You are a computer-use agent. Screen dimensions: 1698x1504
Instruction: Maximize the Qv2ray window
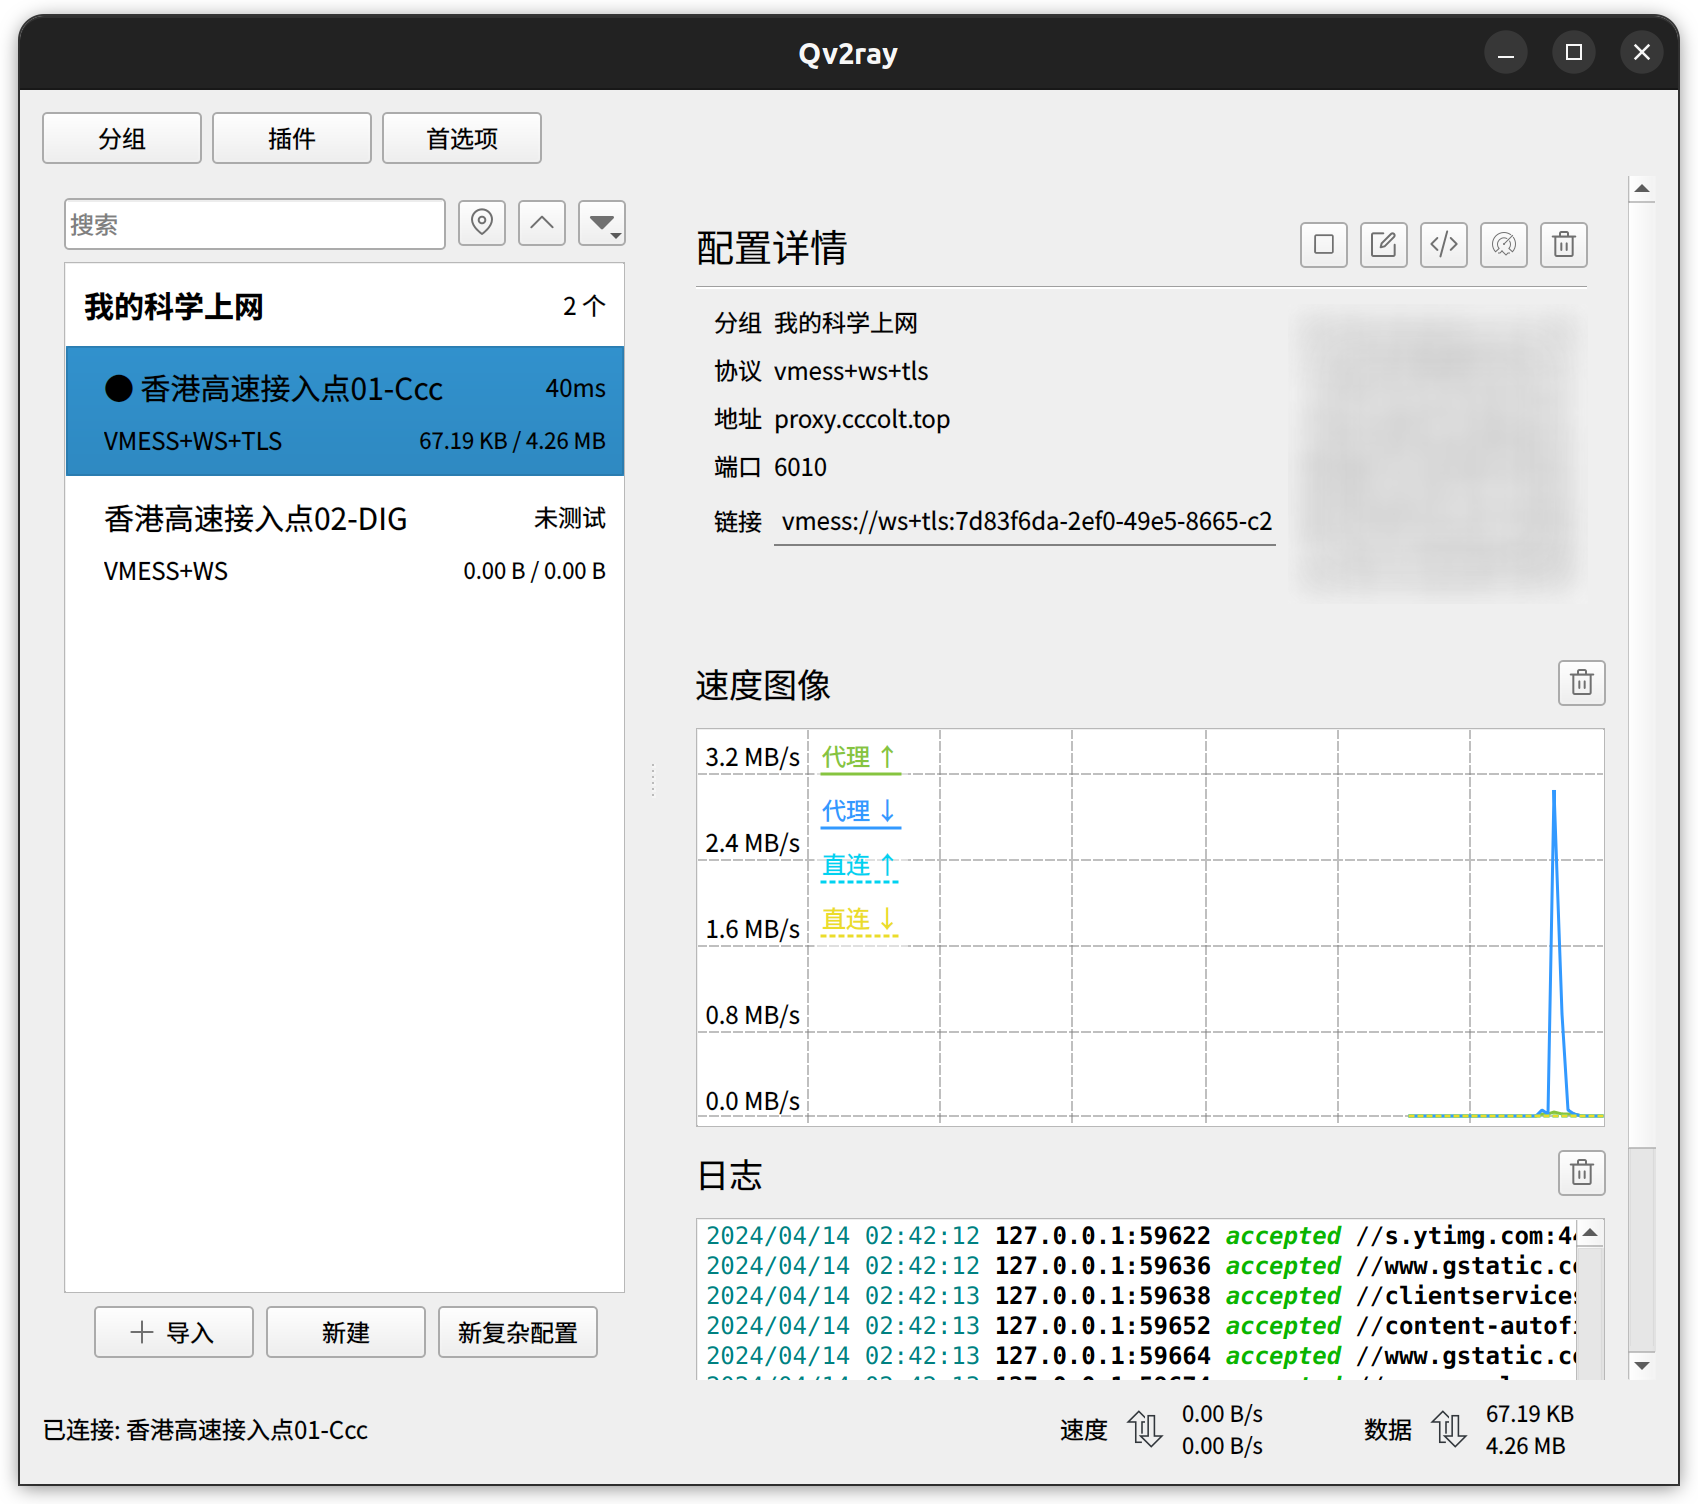tap(1574, 52)
